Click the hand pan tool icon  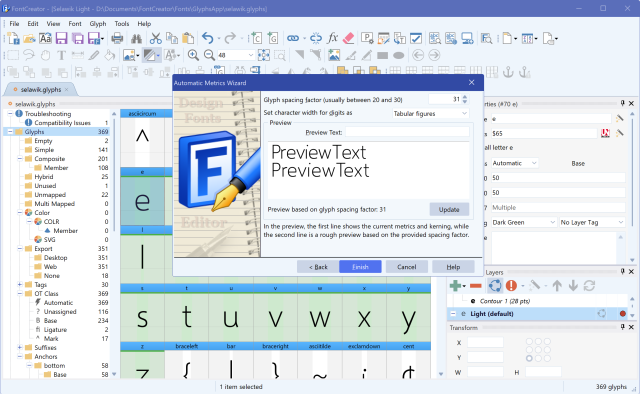(x=45, y=55)
